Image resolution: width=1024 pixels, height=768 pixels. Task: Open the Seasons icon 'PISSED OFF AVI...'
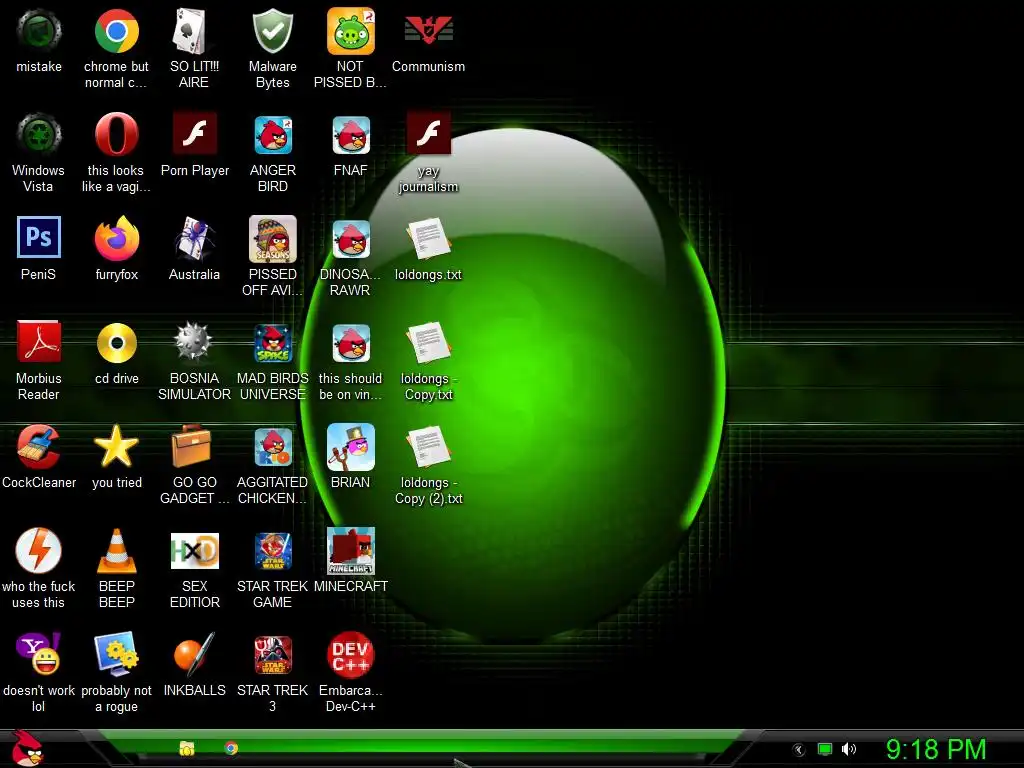(272, 239)
